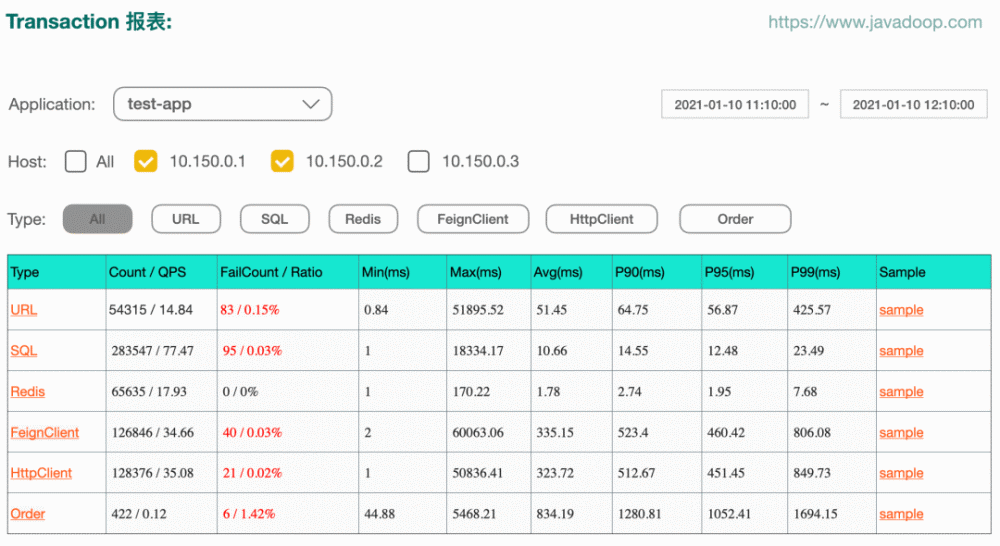1000x546 pixels.
Task: Edit end time 2021-01-10 12:10:00 field
Action: tap(913, 105)
